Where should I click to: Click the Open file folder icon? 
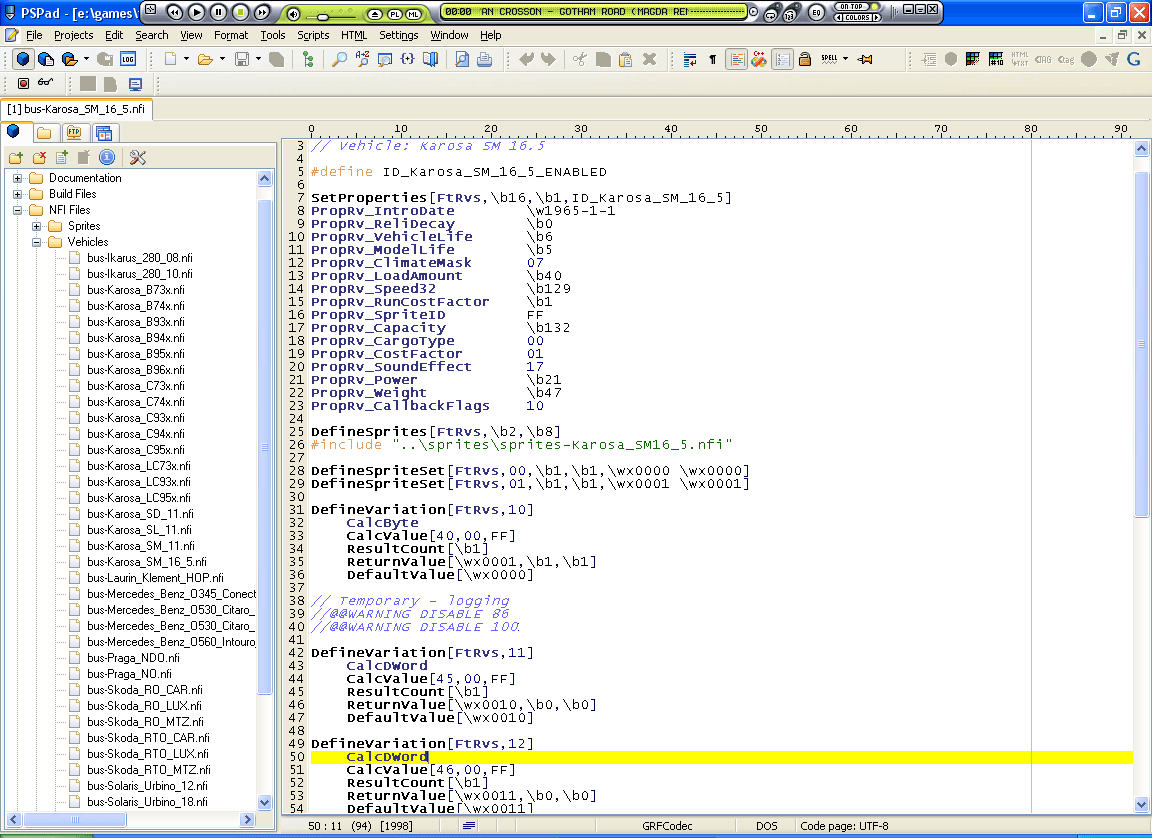205,59
